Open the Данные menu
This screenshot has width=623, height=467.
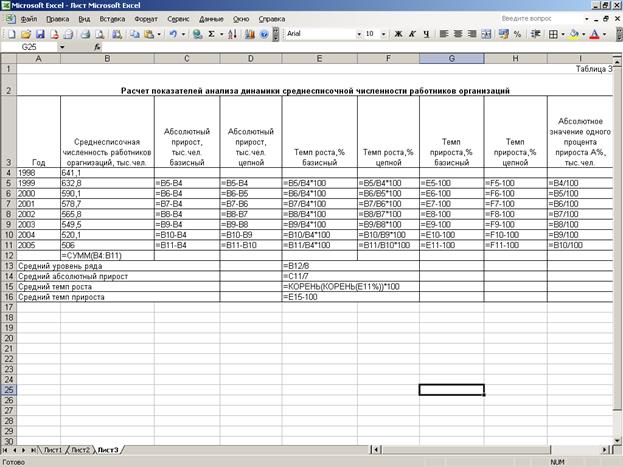(x=211, y=19)
